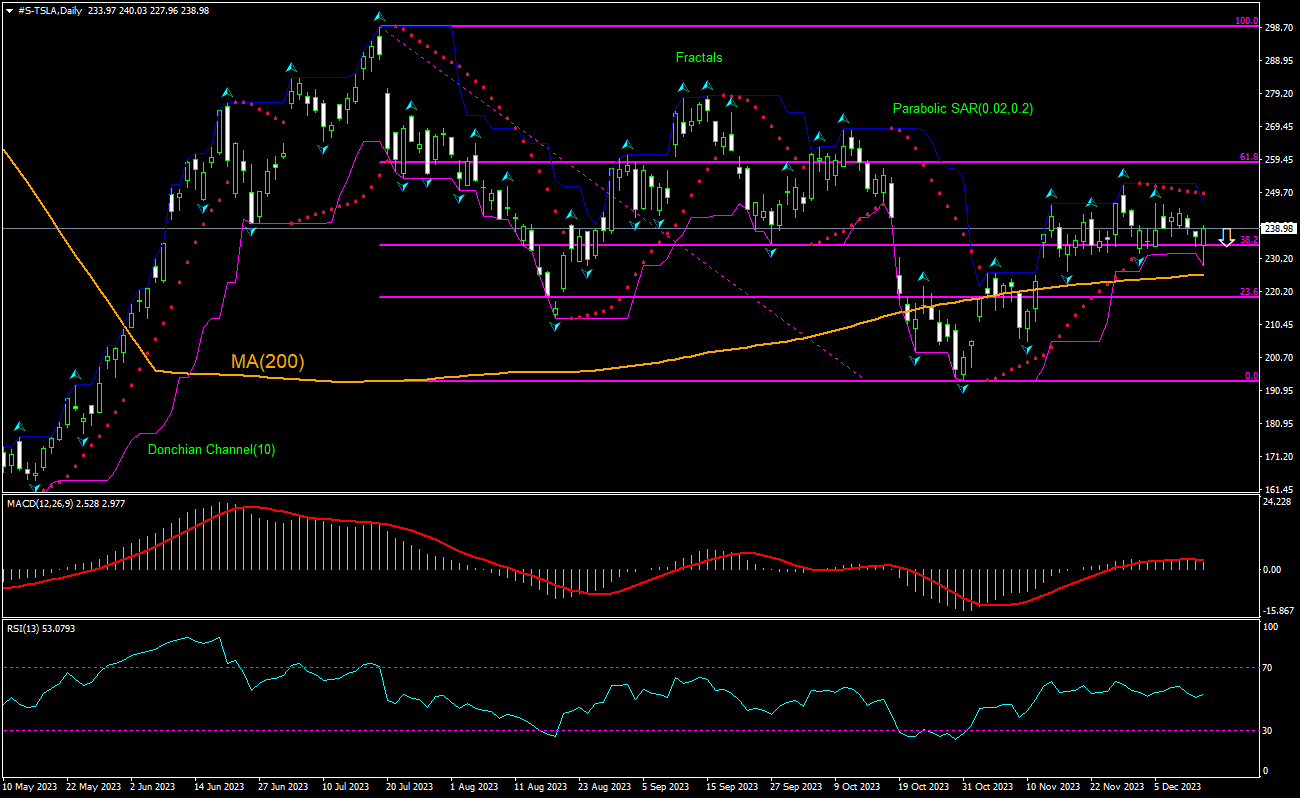Click the 238.98 current price tag
The width and height of the screenshot is (1300, 798).
pos(1277,228)
